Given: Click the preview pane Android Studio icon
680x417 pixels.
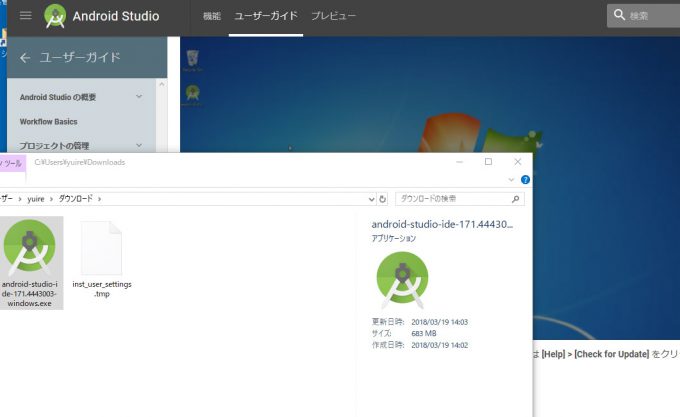Looking at the screenshot, I should (x=402, y=280).
